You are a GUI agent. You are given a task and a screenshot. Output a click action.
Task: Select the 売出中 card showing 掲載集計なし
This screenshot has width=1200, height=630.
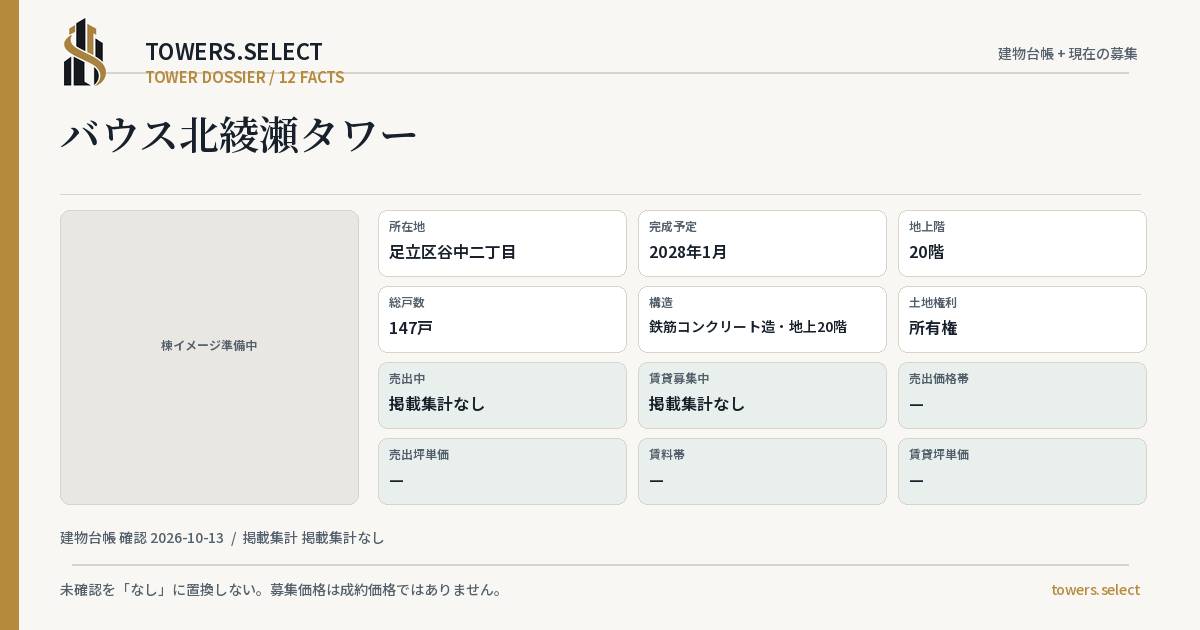502,395
